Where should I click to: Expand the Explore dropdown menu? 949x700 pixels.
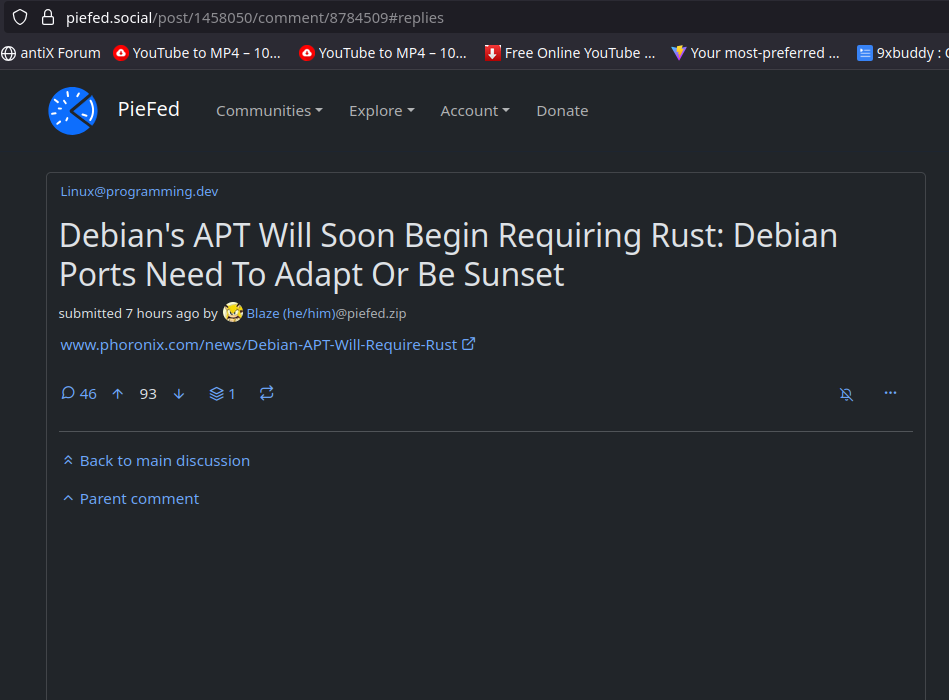point(381,111)
